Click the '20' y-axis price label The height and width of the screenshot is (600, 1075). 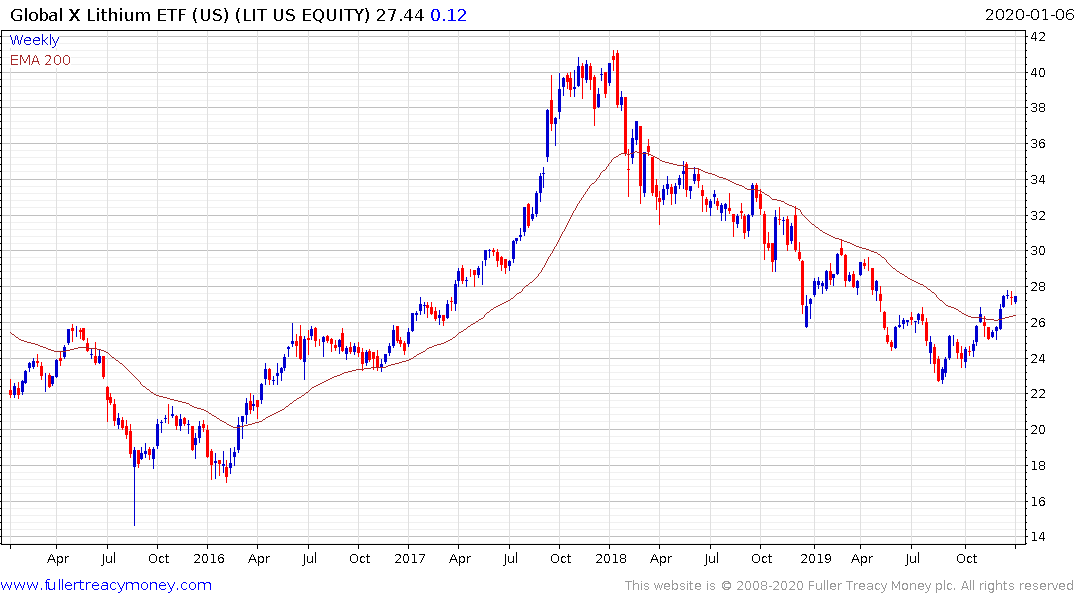point(1038,430)
